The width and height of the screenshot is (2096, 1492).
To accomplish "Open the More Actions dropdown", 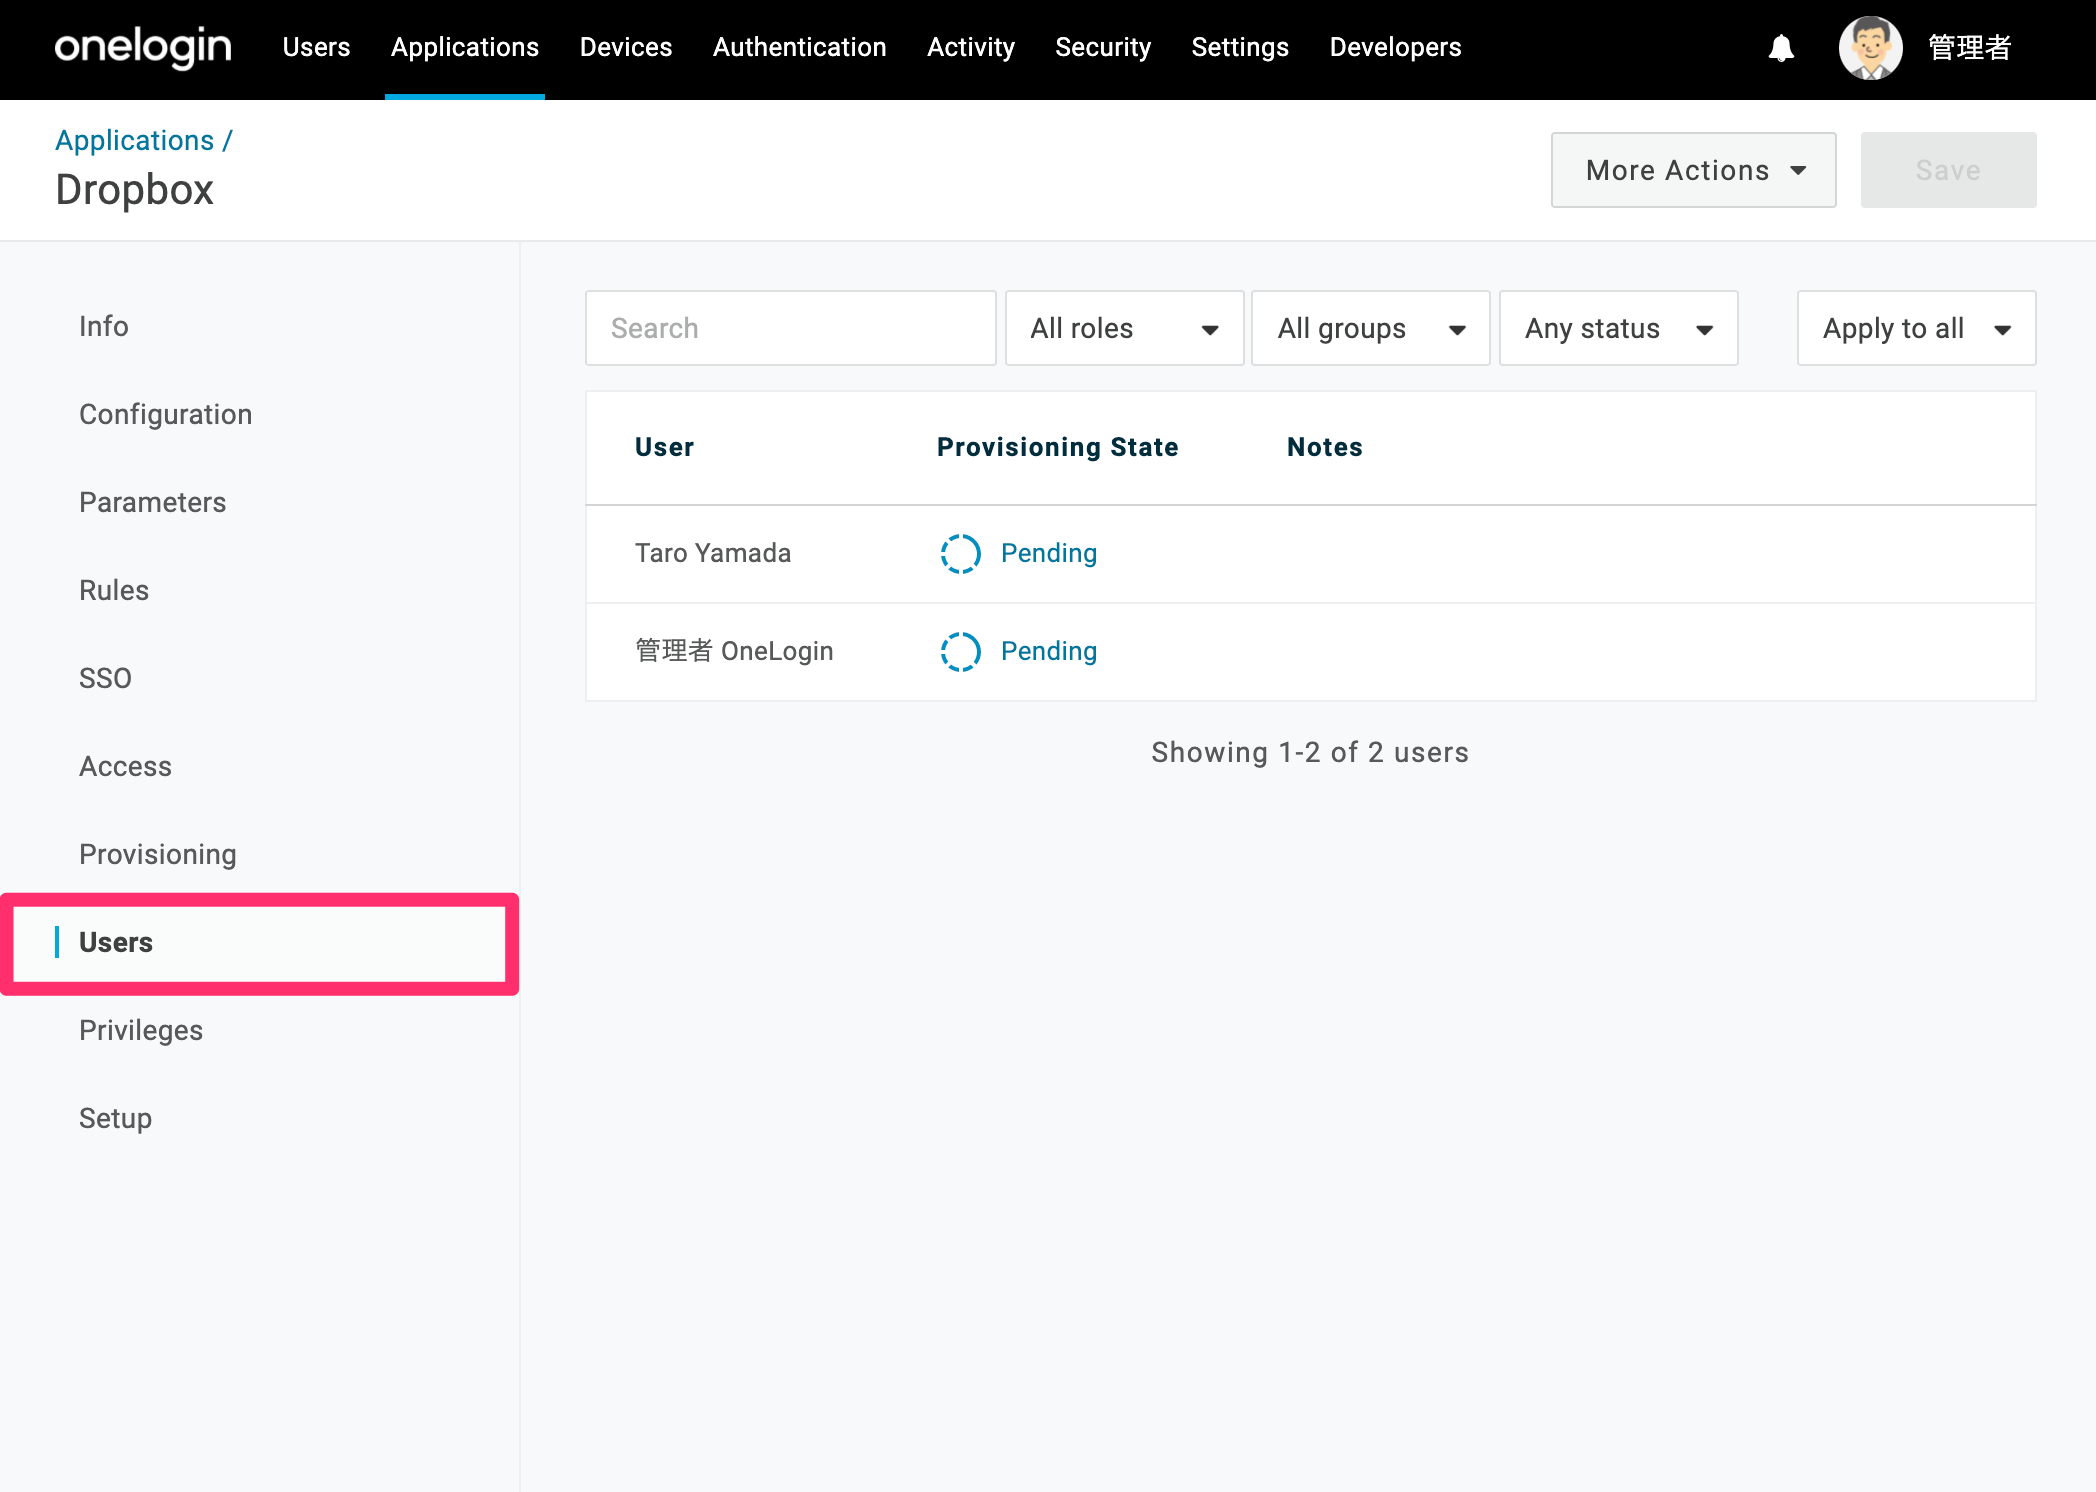I will coord(1693,170).
